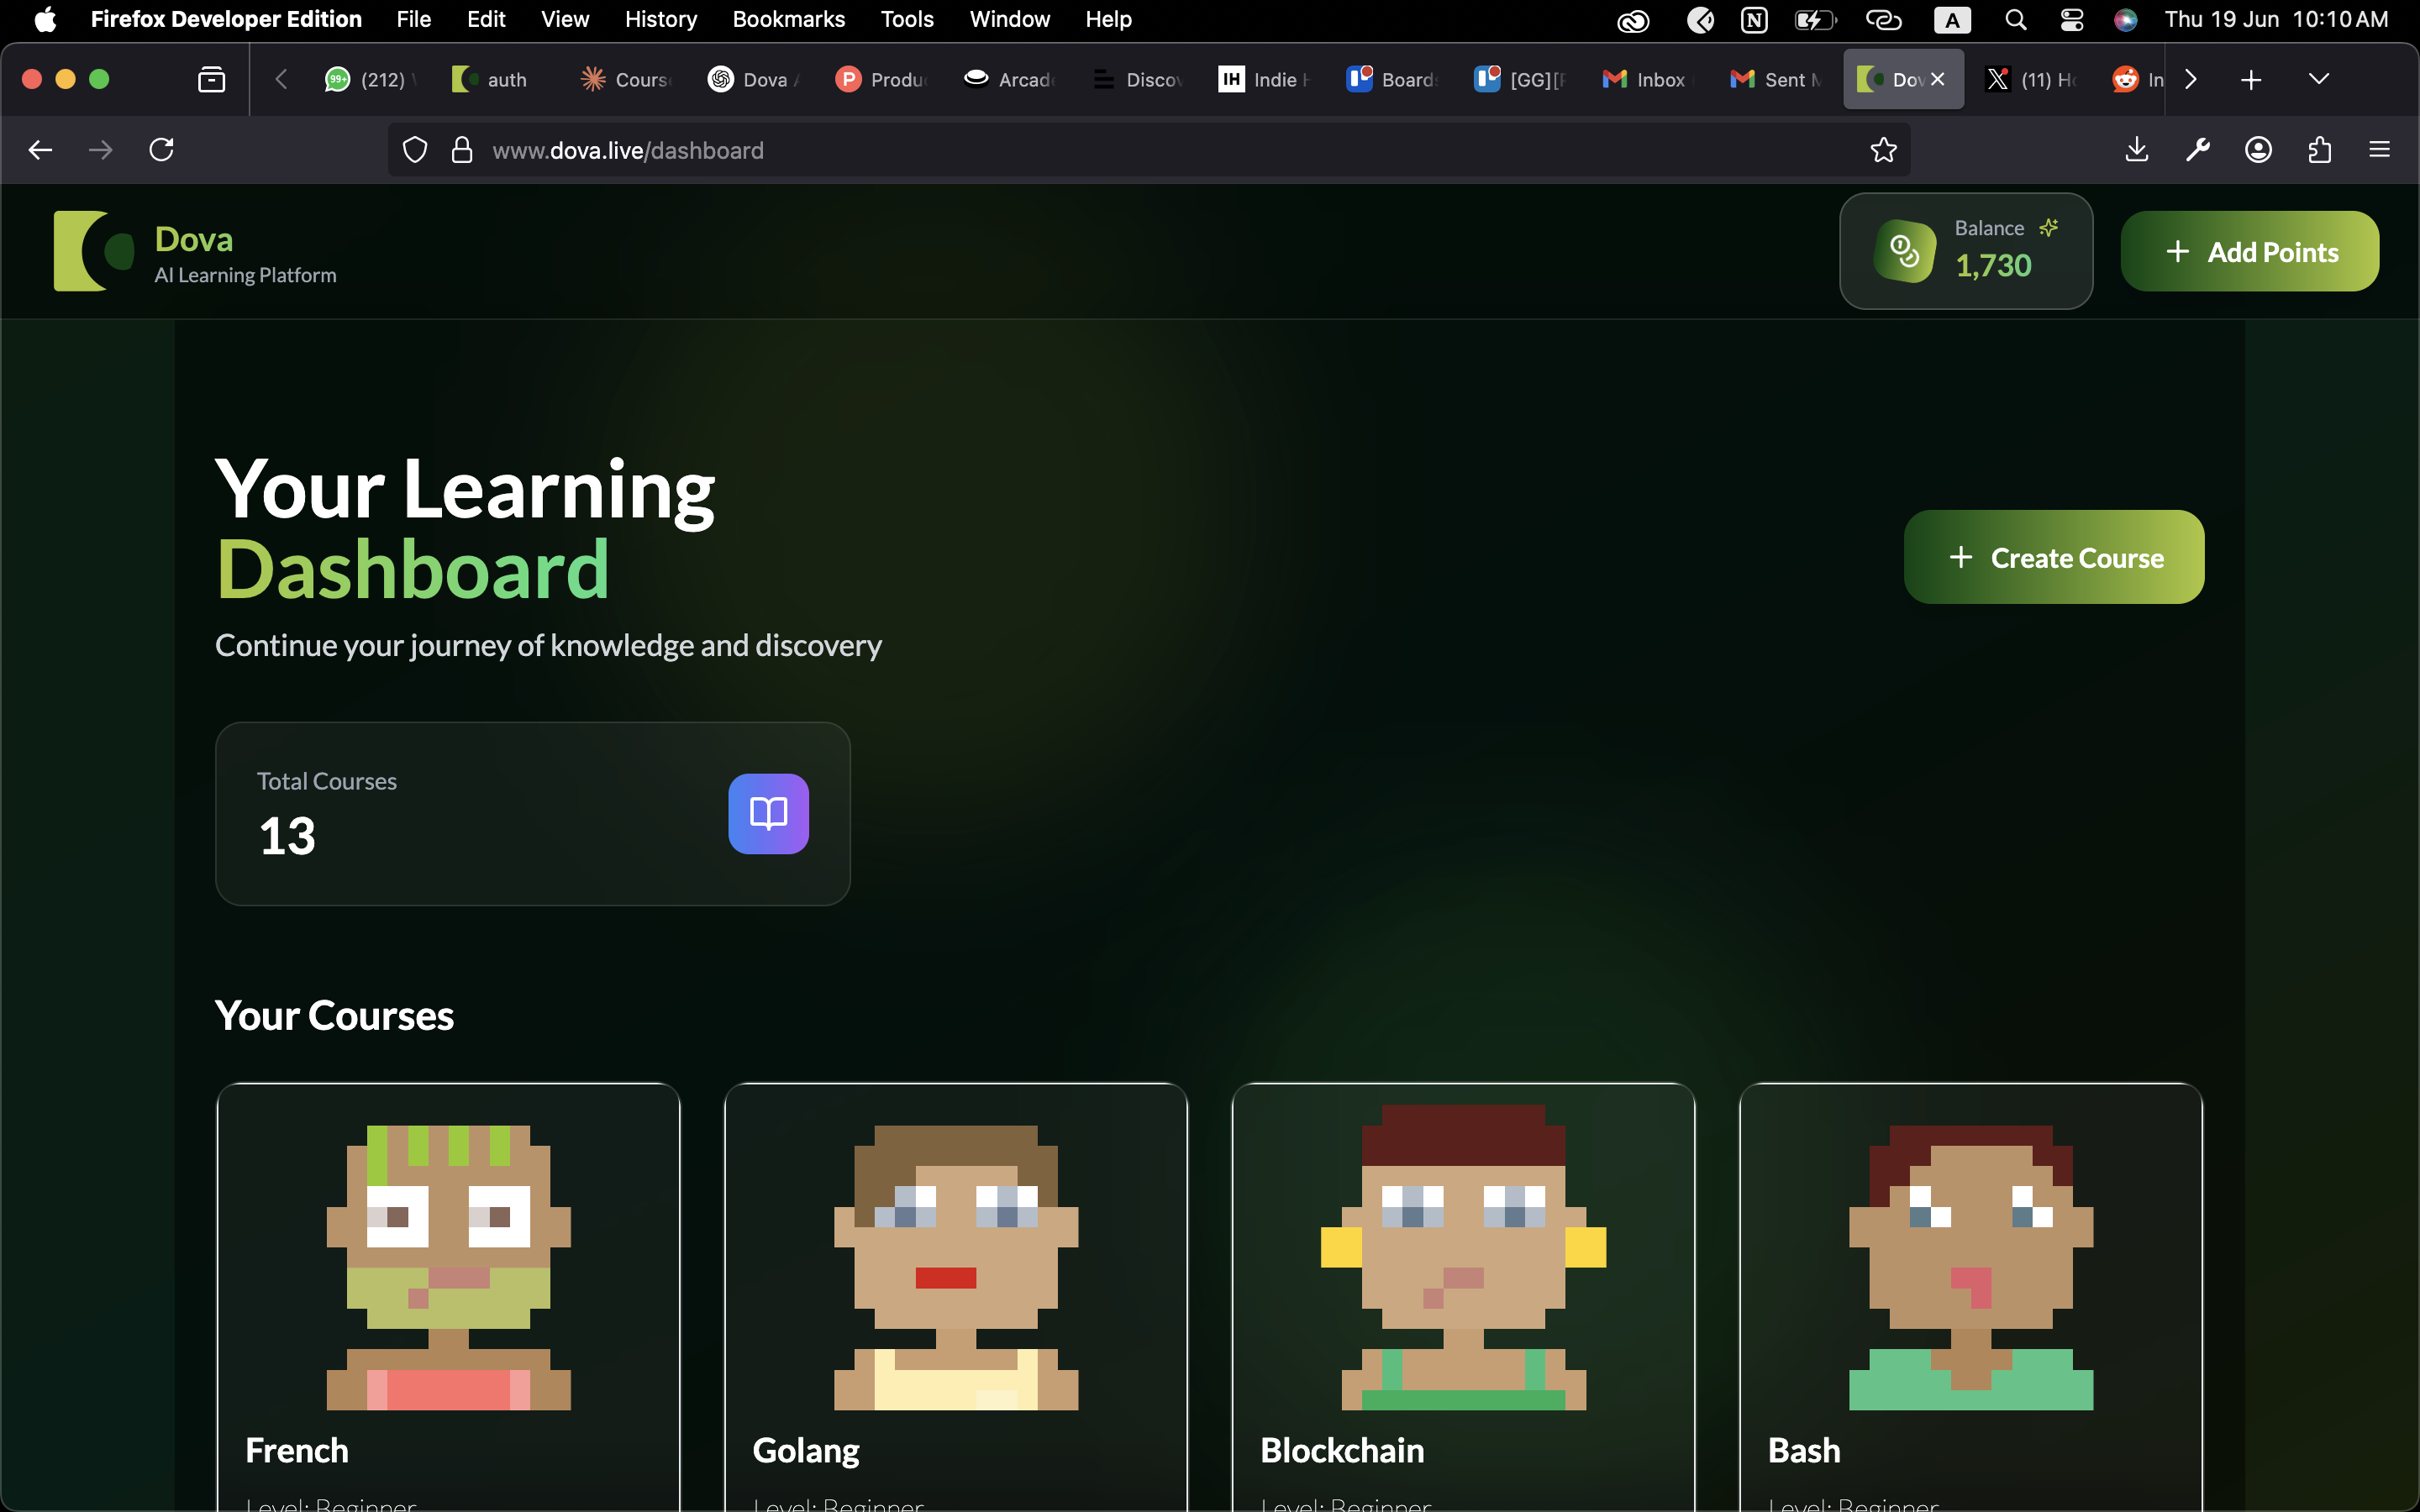Switch to the Inbox Gmail tab

click(x=1645, y=80)
